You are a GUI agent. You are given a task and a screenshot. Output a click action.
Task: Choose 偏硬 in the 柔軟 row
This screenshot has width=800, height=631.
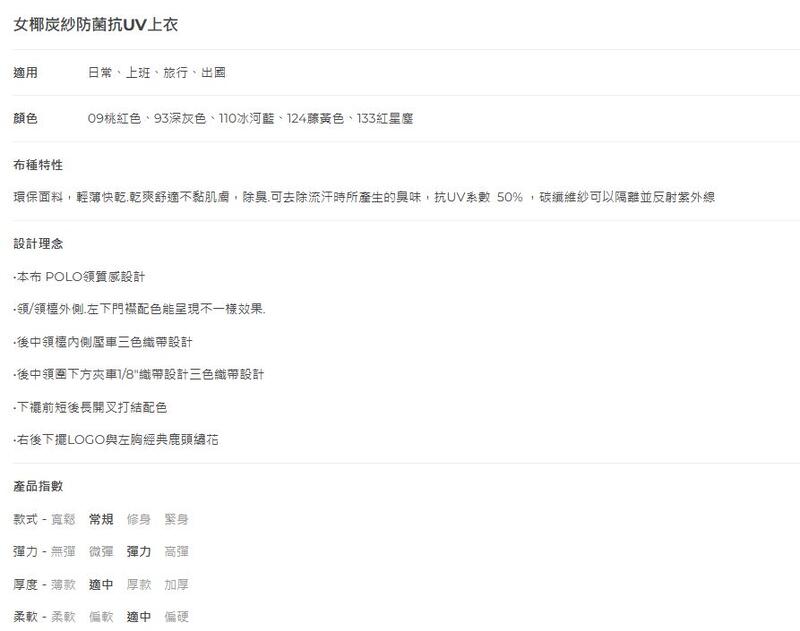[176, 617]
